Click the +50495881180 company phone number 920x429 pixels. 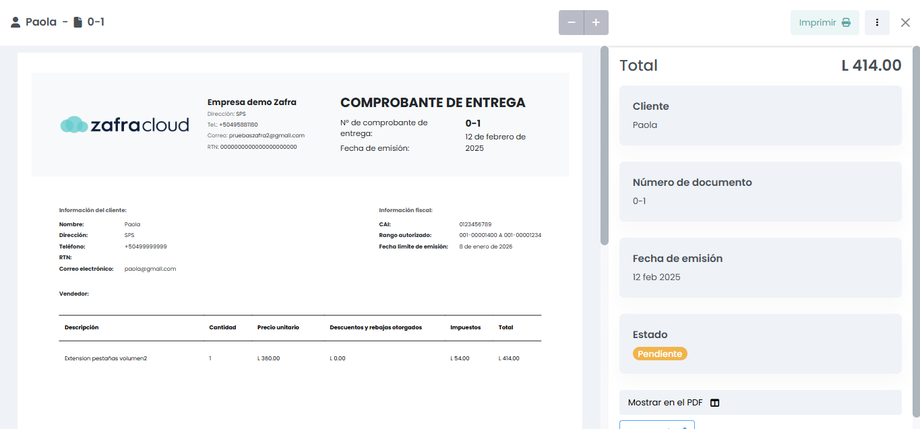[238, 124]
